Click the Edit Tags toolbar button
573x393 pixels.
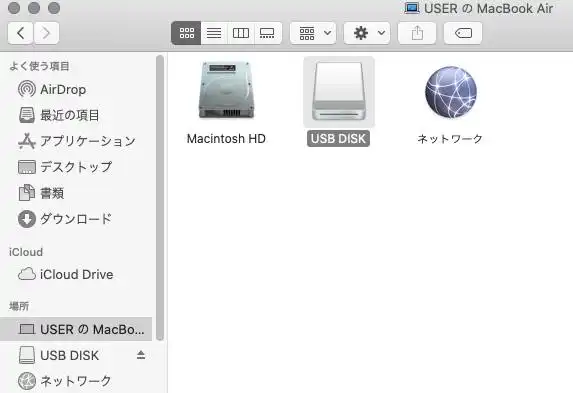coord(463,33)
